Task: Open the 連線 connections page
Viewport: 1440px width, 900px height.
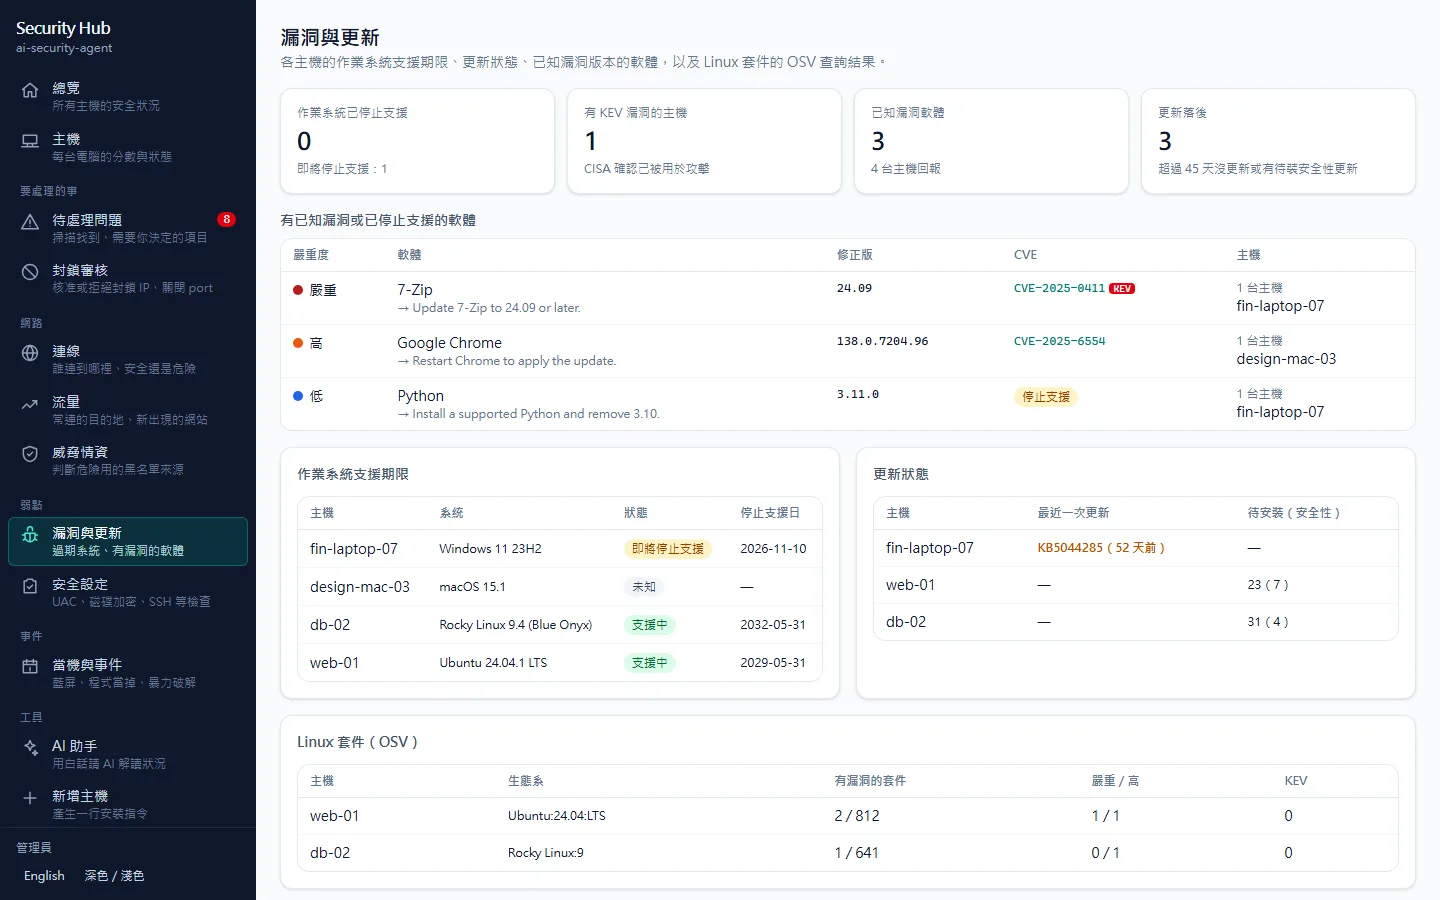Action: (128, 359)
